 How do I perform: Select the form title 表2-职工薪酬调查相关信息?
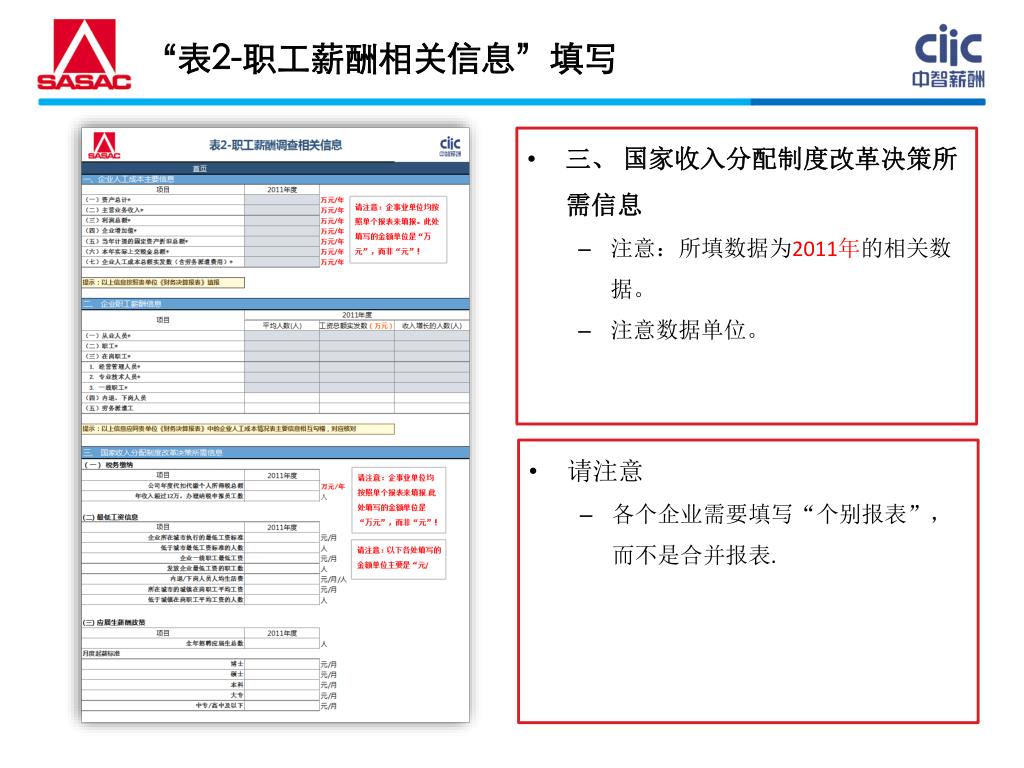click(275, 145)
